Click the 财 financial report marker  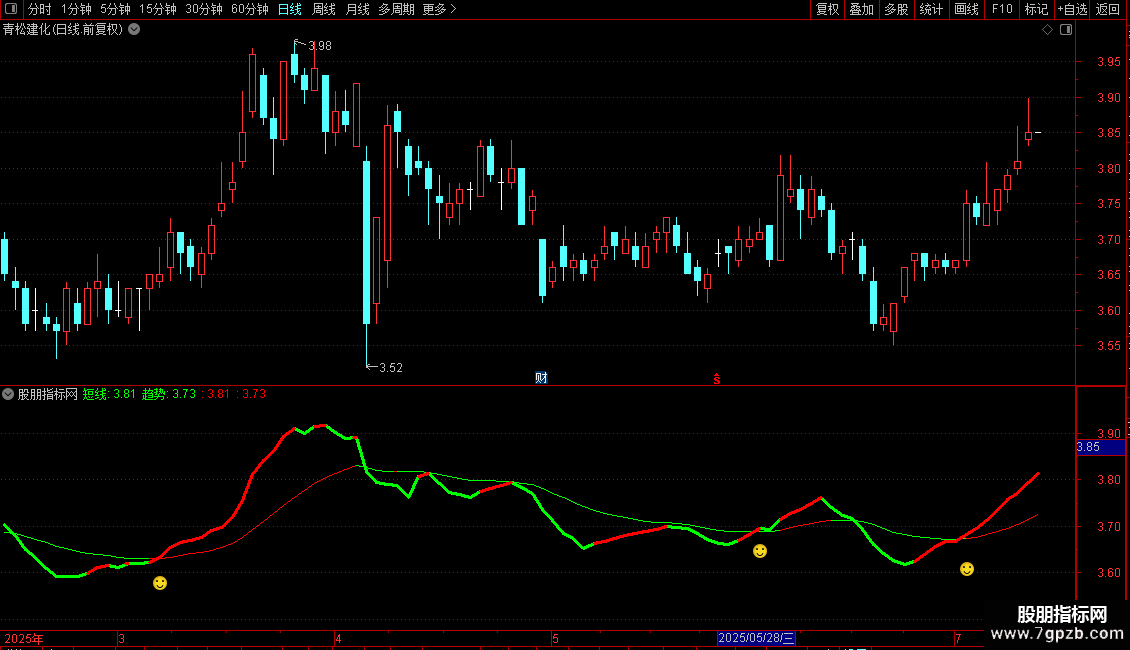pos(541,378)
